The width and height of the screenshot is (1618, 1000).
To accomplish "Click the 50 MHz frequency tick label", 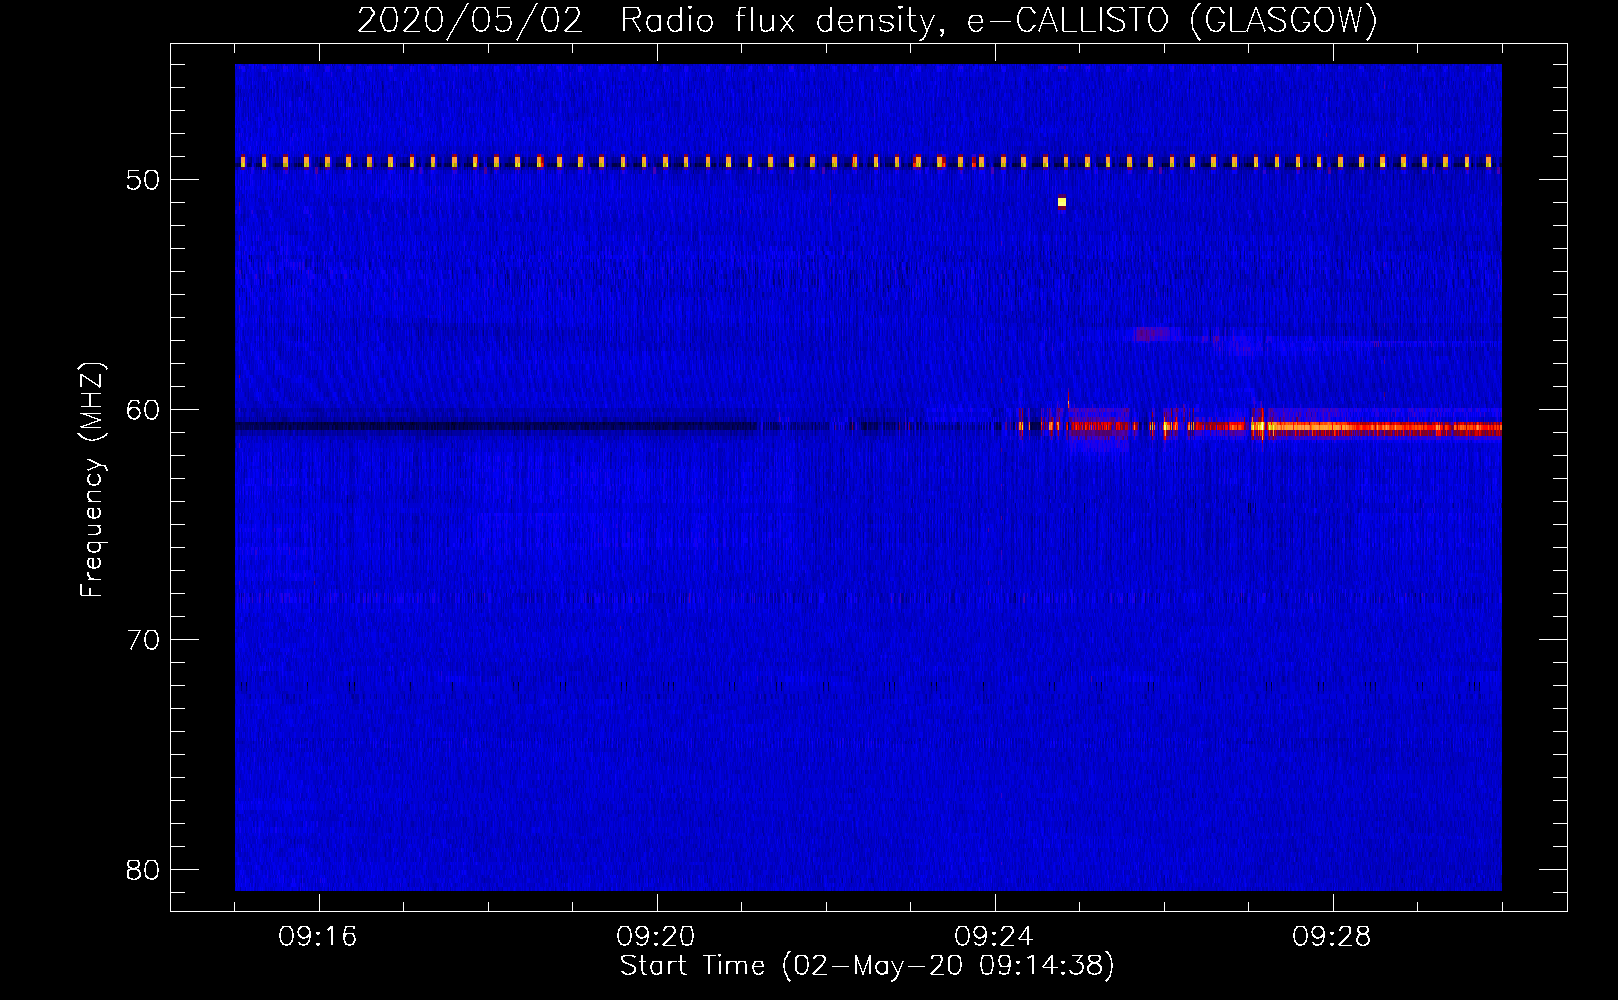I will [143, 180].
